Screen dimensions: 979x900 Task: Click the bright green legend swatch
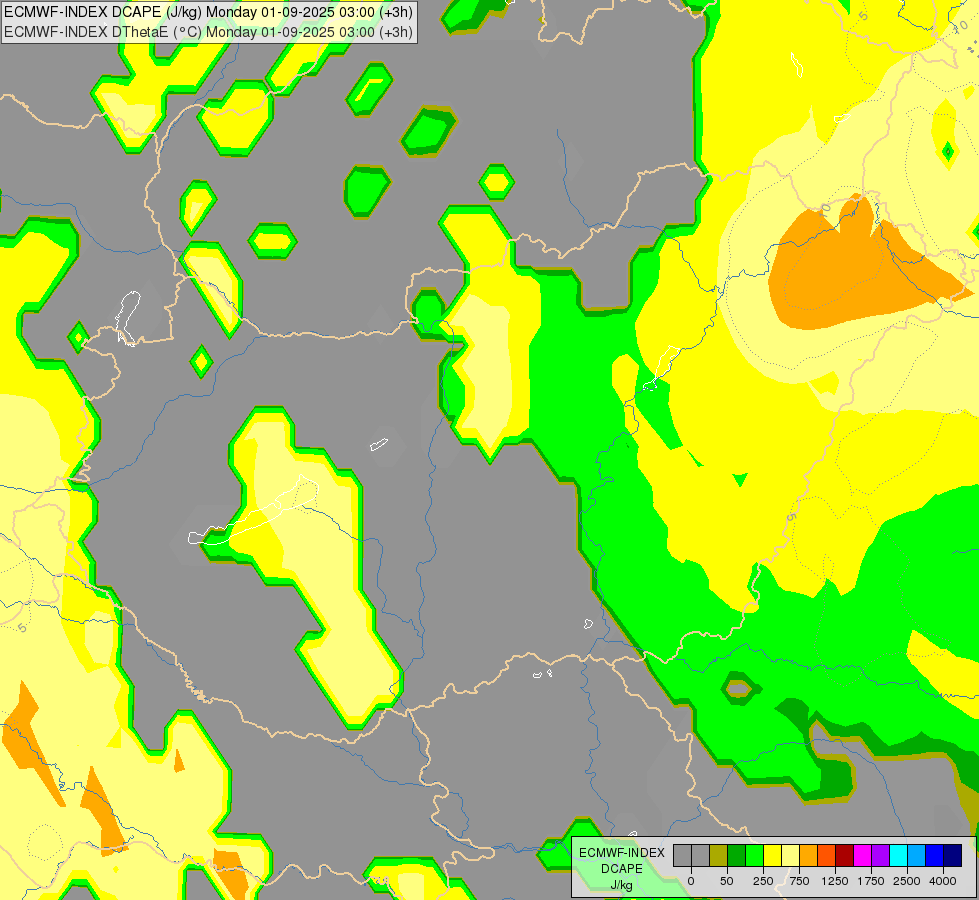click(754, 855)
